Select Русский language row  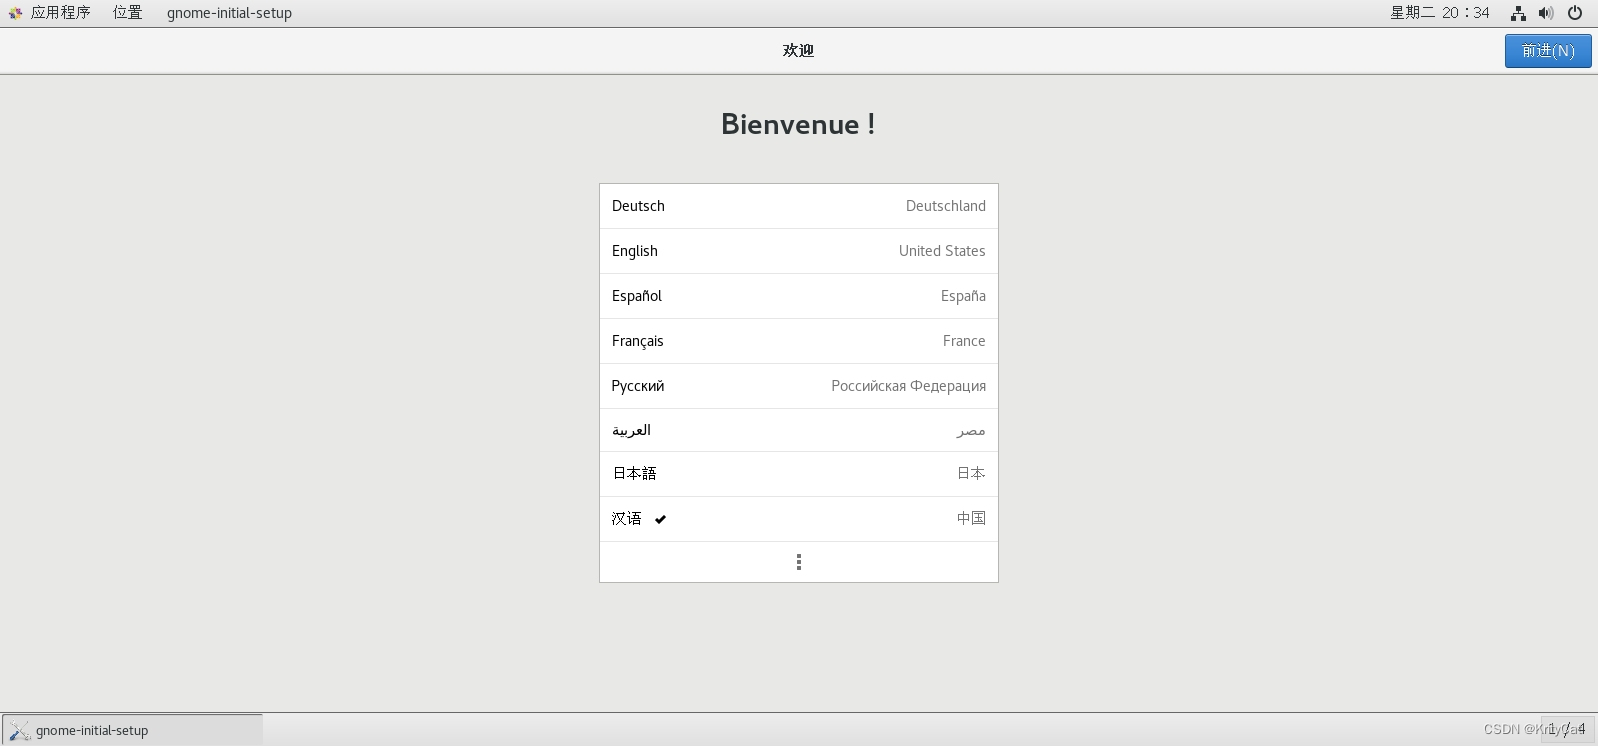pyautogui.click(x=799, y=386)
